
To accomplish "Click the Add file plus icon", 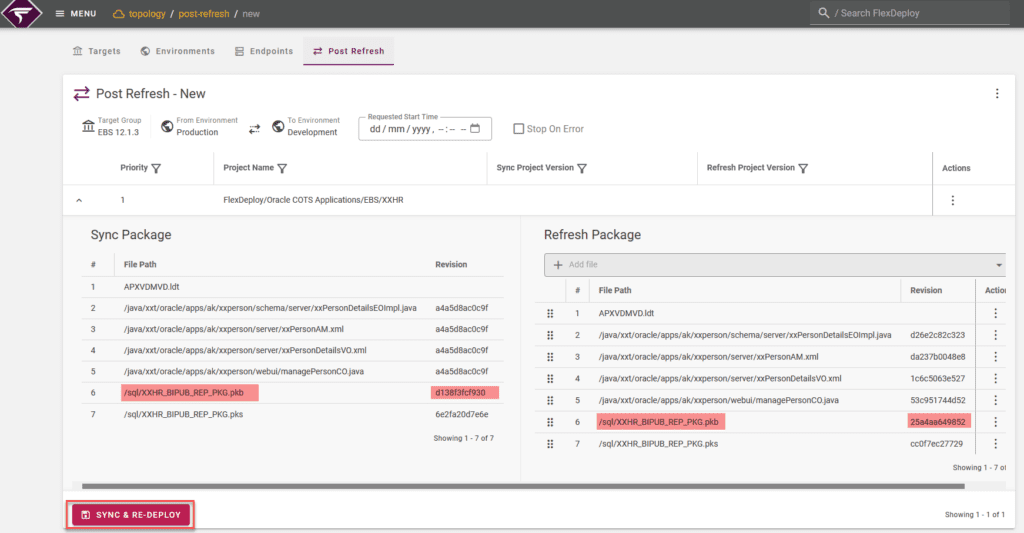I will click(x=558, y=265).
